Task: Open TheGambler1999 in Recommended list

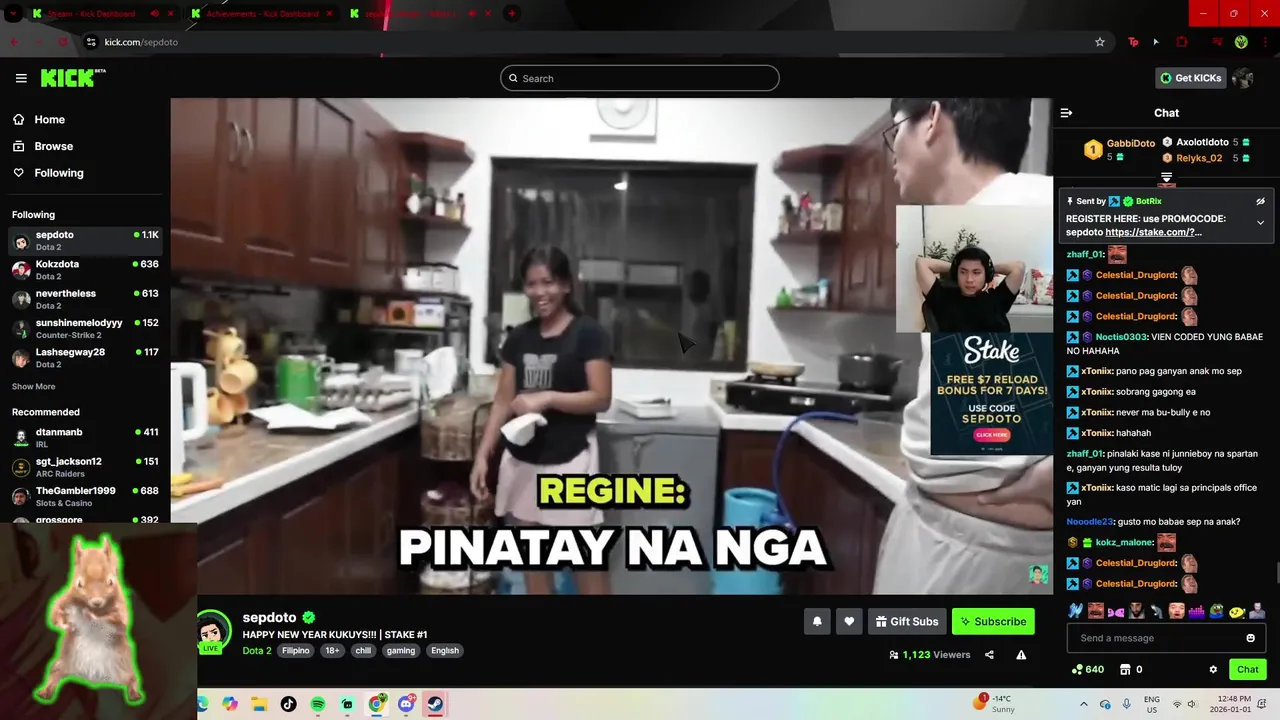Action: 85,496
